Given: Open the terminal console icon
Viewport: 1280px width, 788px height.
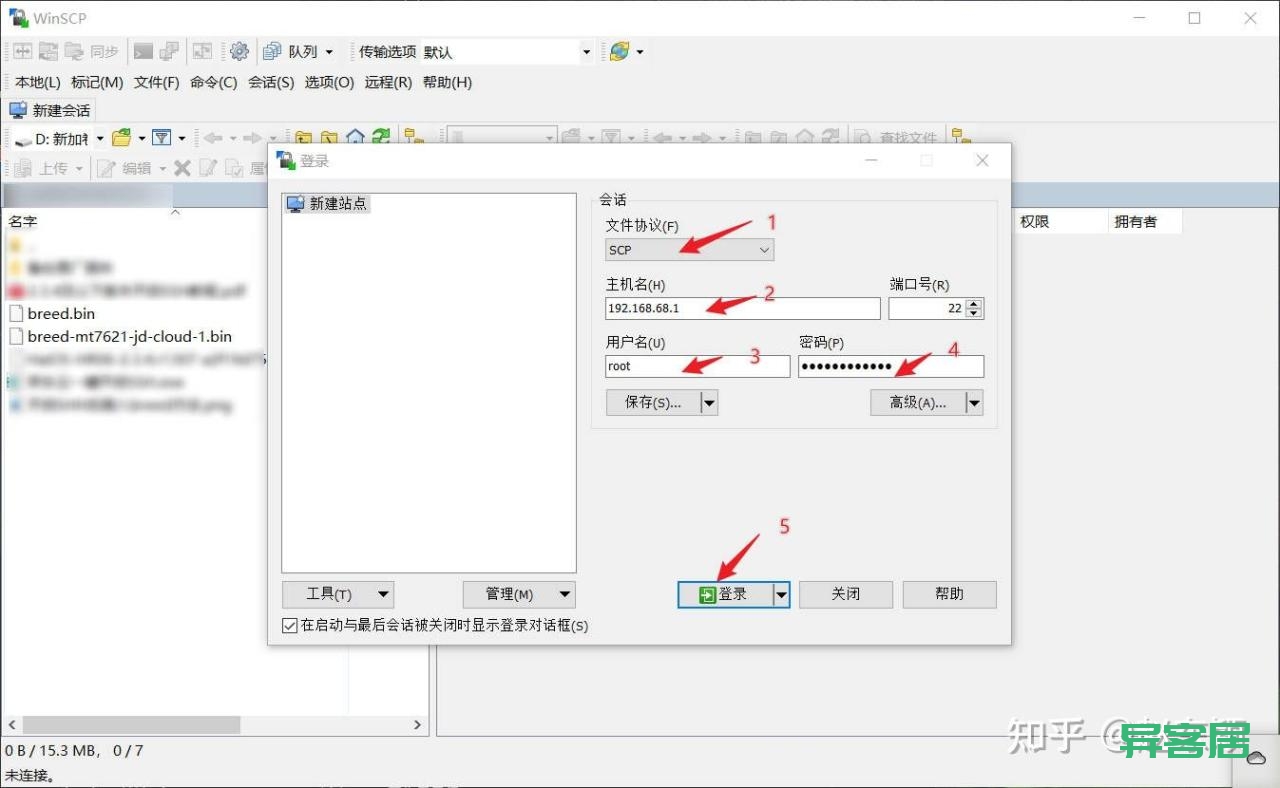Looking at the screenshot, I should 143,51.
